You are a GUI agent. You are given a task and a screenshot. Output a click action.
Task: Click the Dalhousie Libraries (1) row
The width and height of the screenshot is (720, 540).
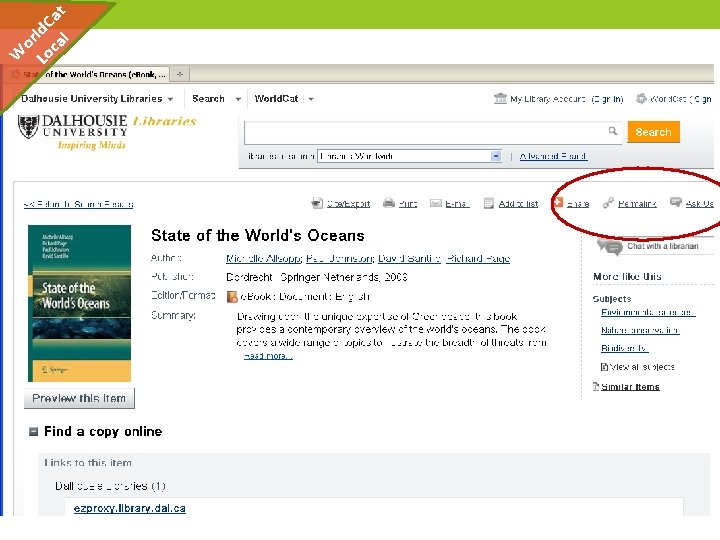point(110,486)
